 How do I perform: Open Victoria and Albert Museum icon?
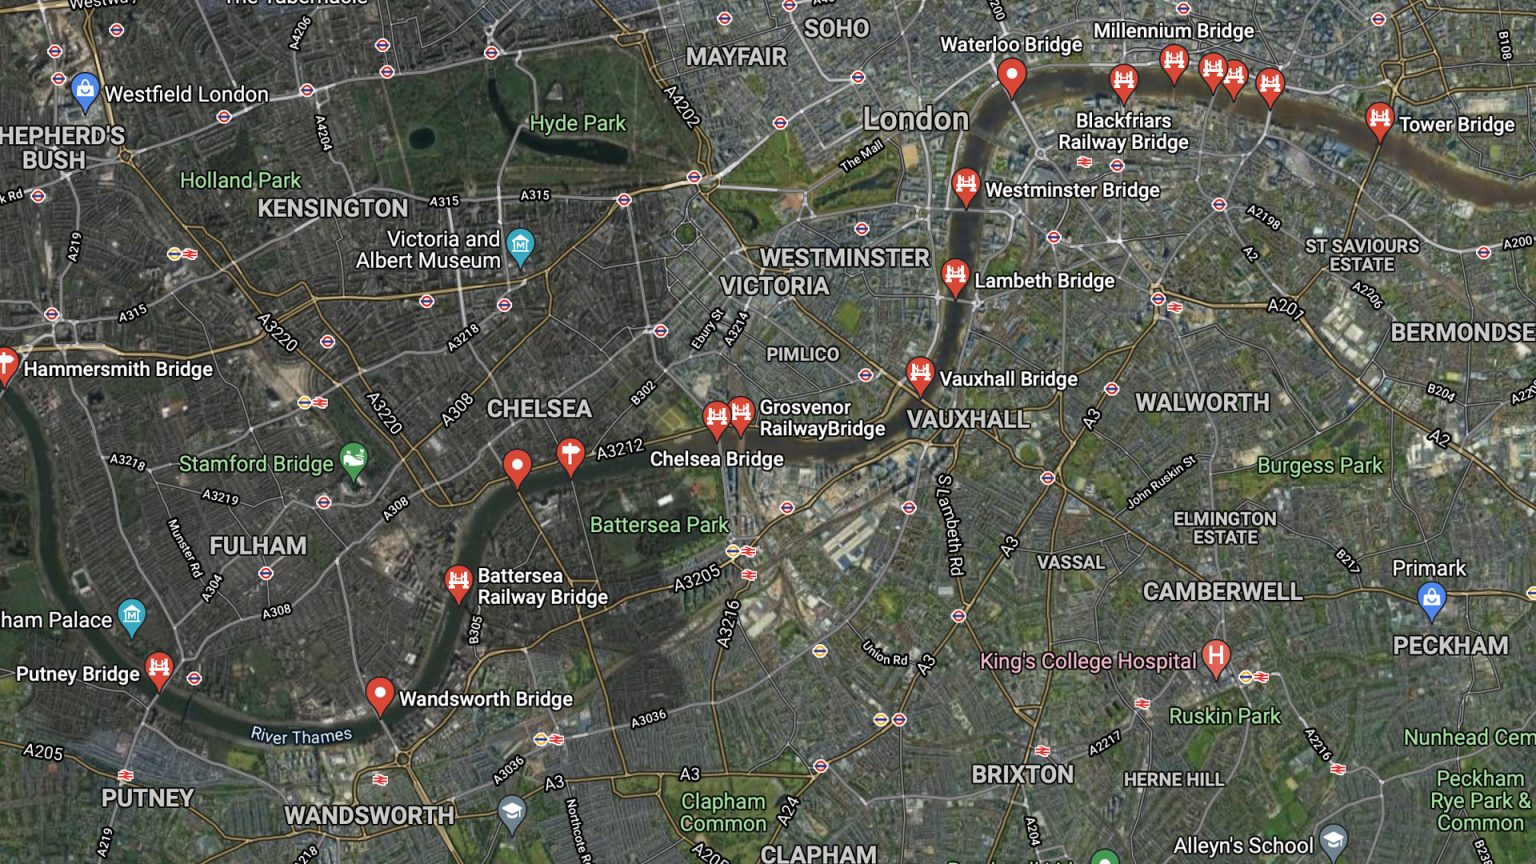pyautogui.click(x=520, y=245)
